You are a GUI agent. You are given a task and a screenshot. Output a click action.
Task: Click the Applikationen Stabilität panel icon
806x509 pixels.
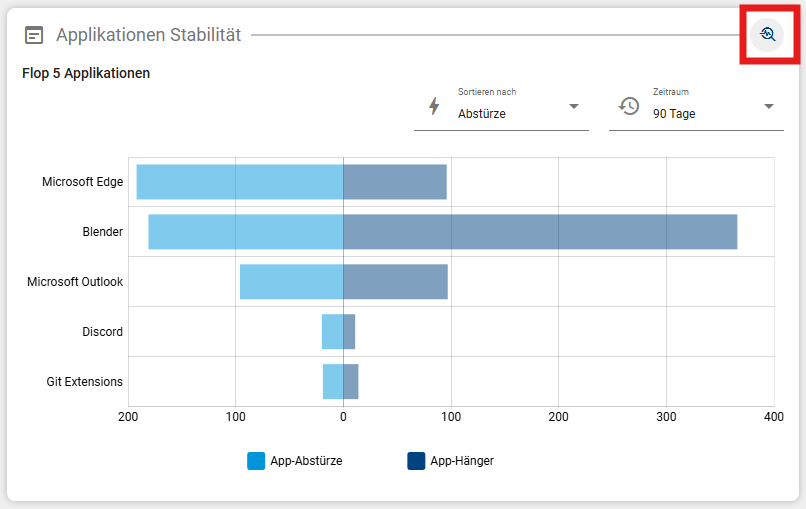[34, 35]
